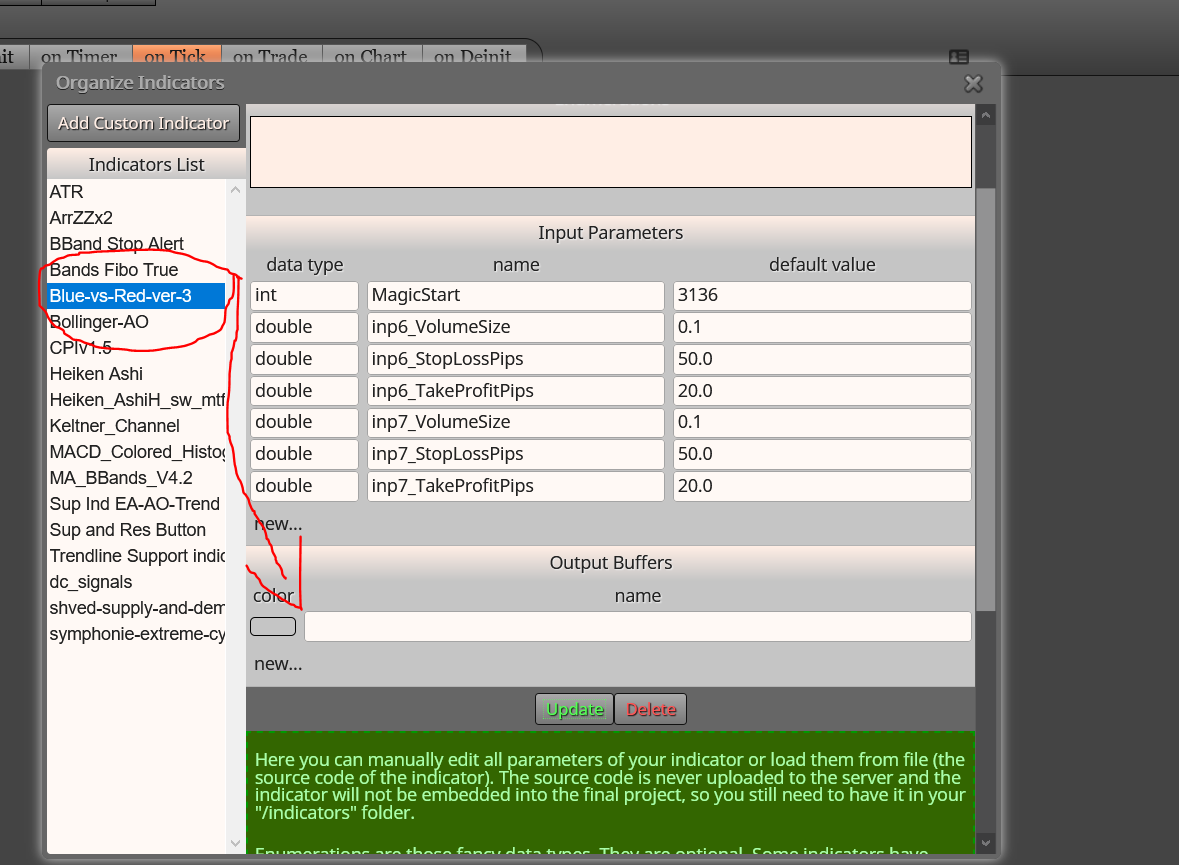Viewport: 1179px width, 865px height.
Task: Edit inp7_VolumeSize default value
Action: (822, 423)
